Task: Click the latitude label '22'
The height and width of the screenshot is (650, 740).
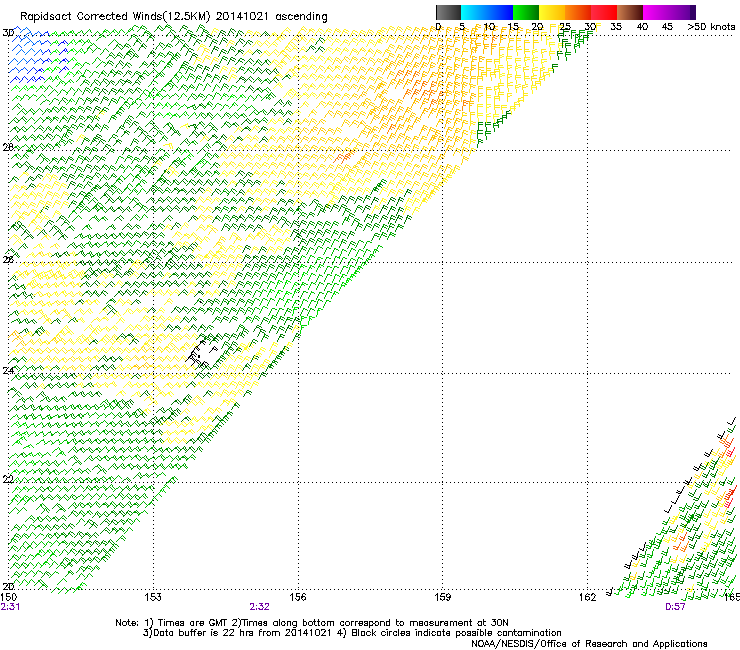Action: click(x=8, y=480)
